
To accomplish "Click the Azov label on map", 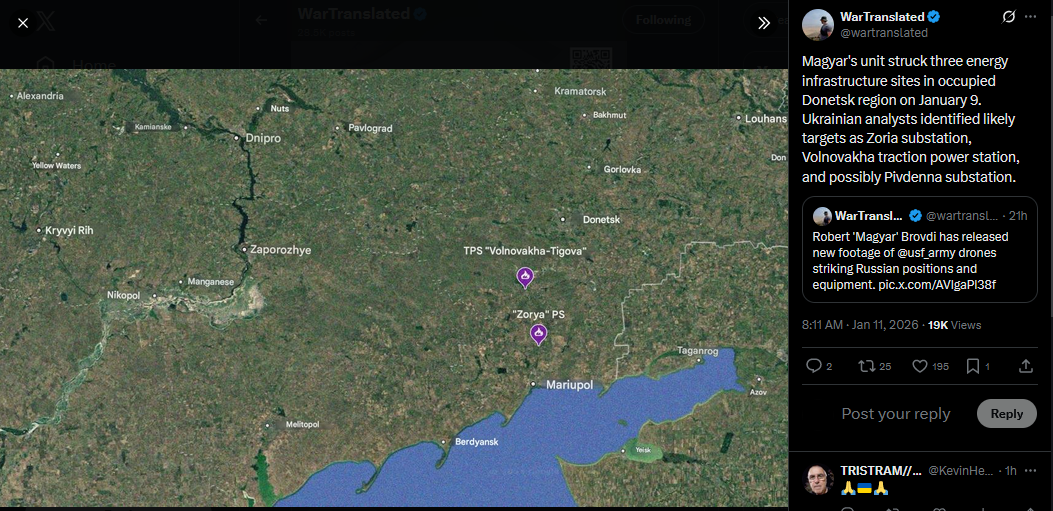I will 759,391.
